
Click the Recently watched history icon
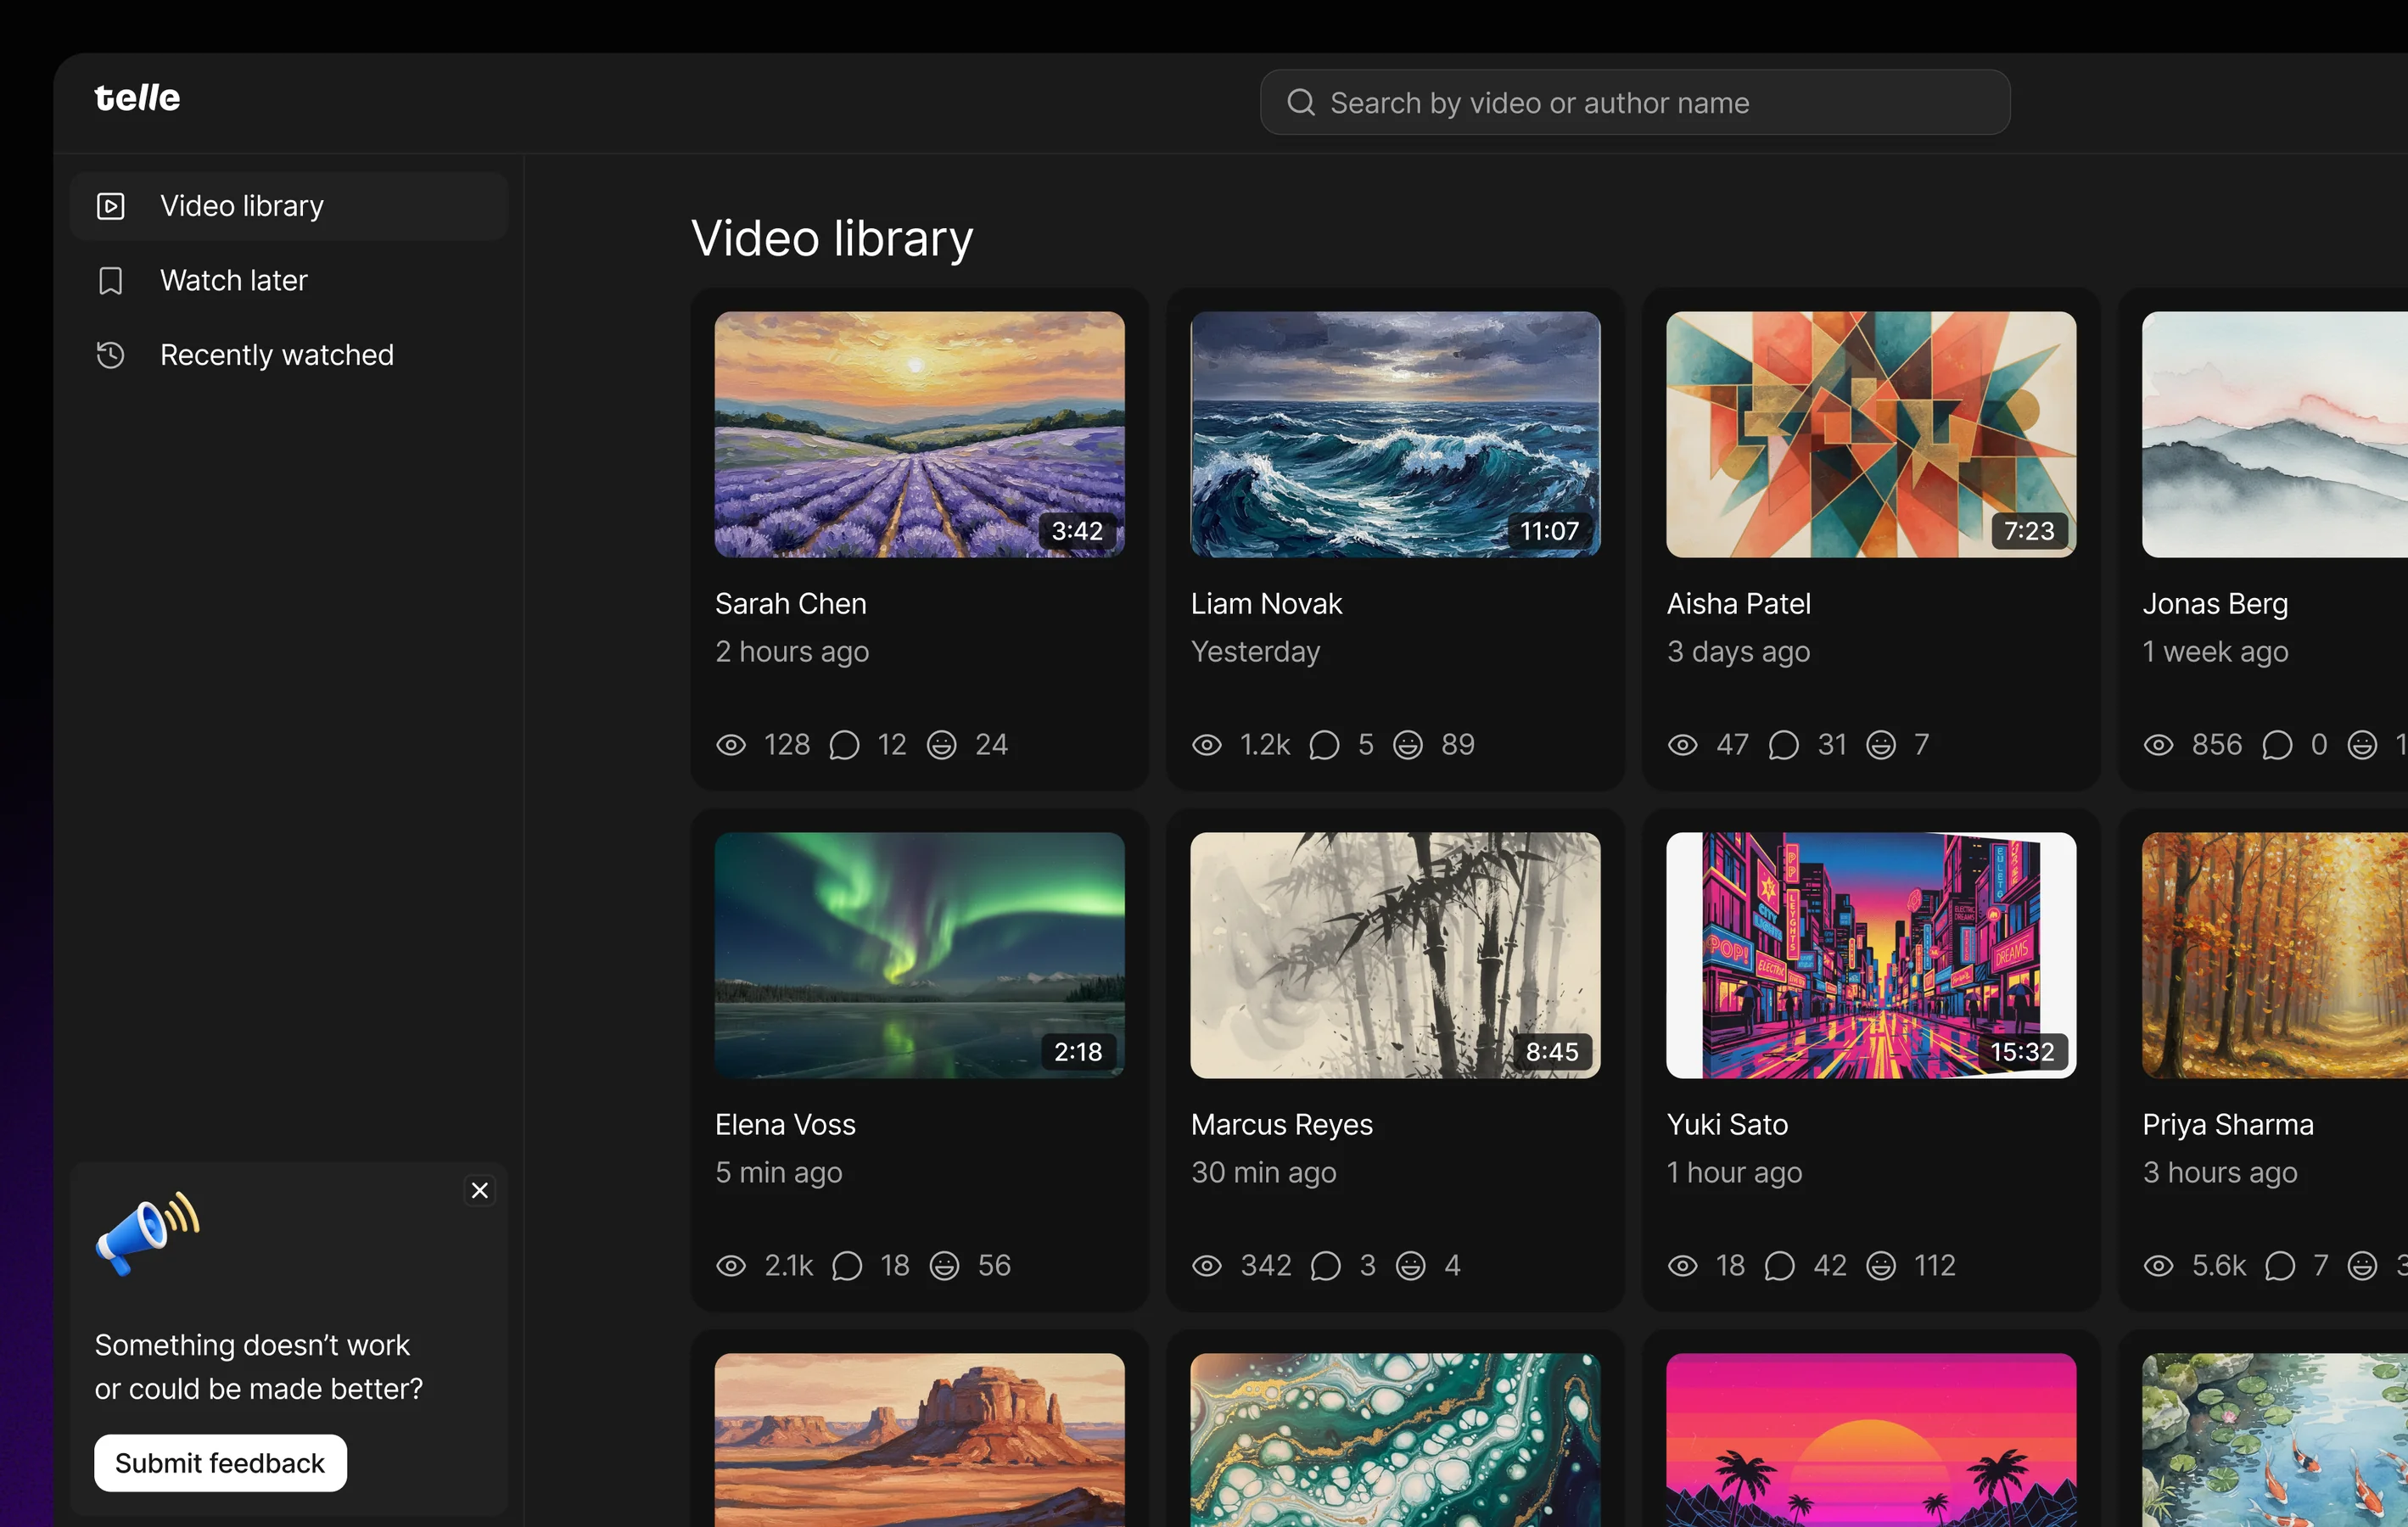[111, 355]
